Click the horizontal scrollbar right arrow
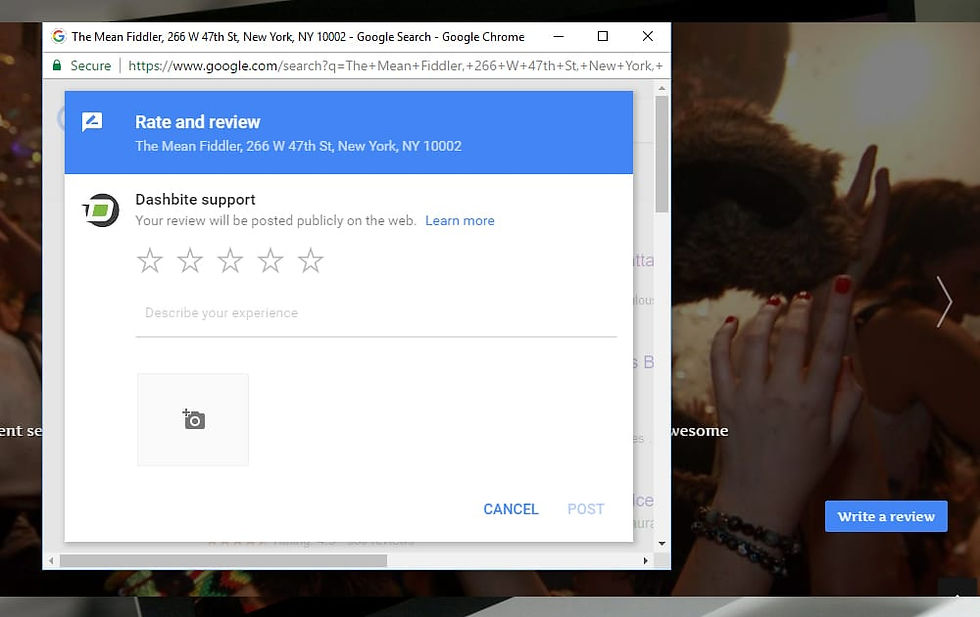 click(x=646, y=561)
